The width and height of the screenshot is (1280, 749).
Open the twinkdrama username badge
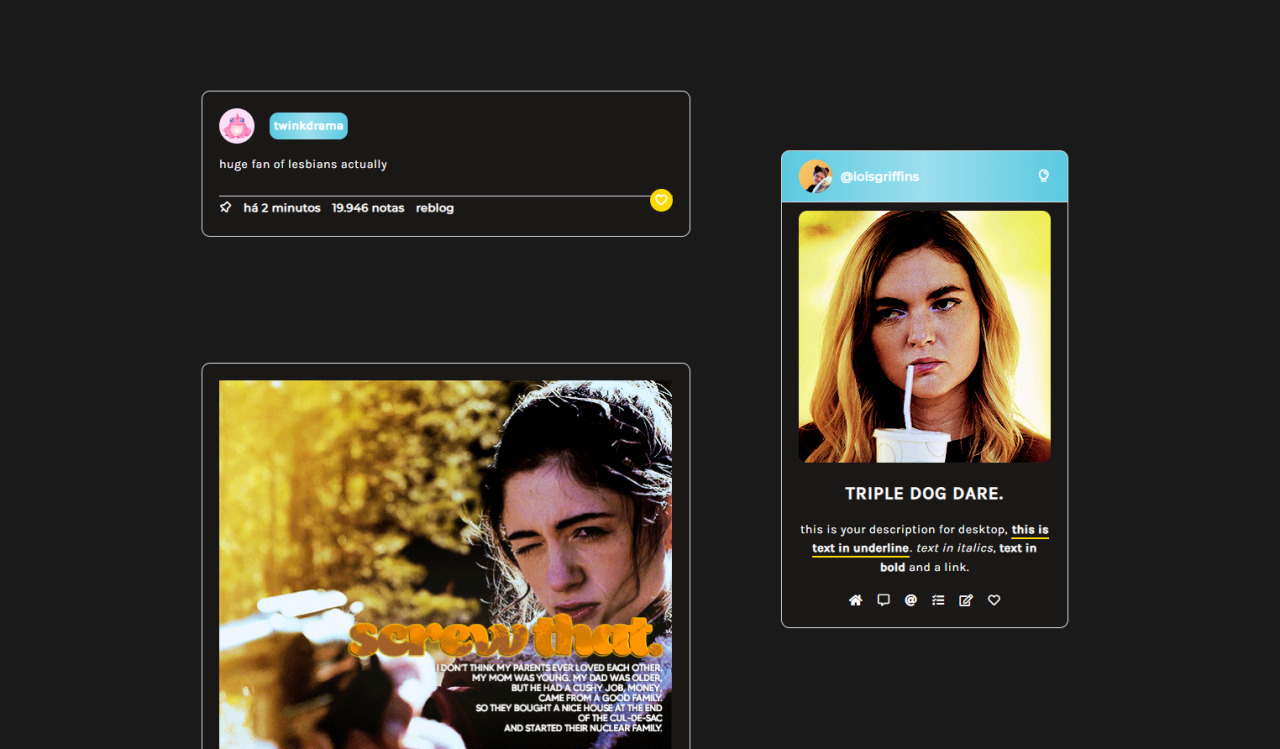308,126
